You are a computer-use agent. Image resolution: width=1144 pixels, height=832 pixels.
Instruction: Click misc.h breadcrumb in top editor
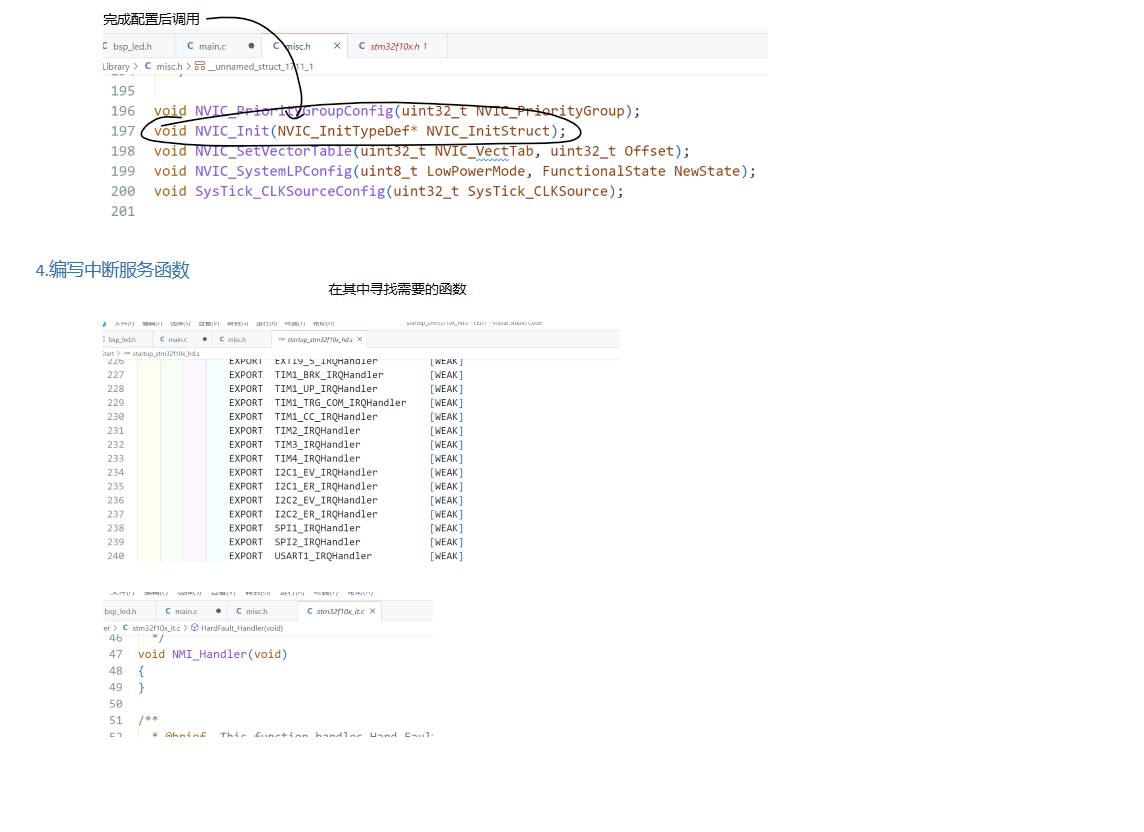click(169, 66)
